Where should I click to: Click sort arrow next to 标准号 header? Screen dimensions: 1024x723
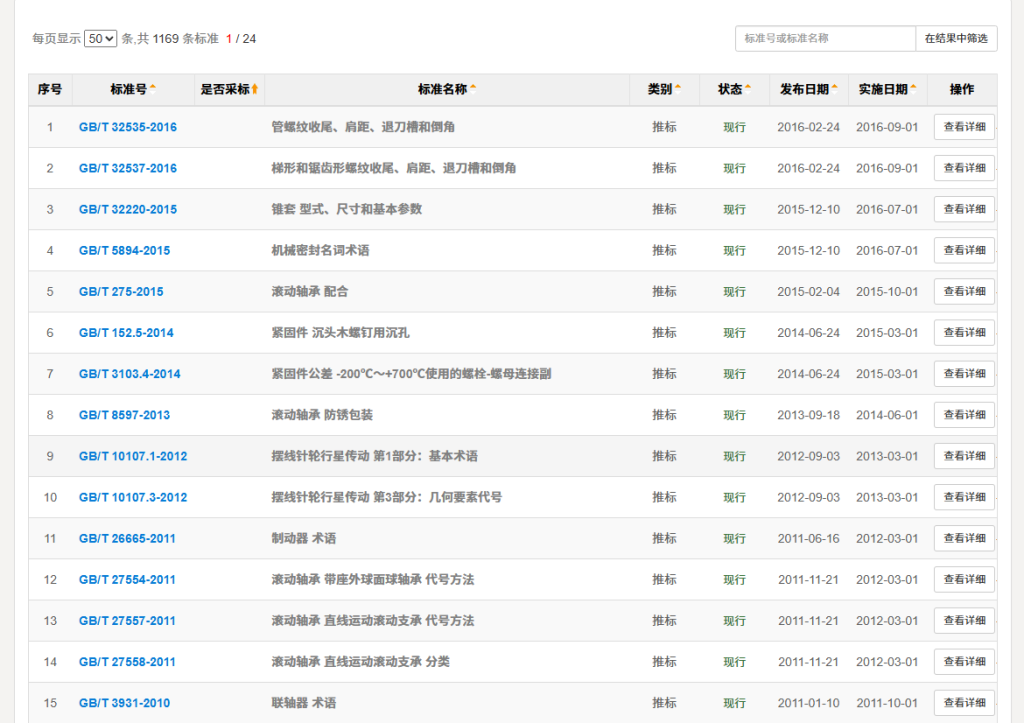(153, 88)
